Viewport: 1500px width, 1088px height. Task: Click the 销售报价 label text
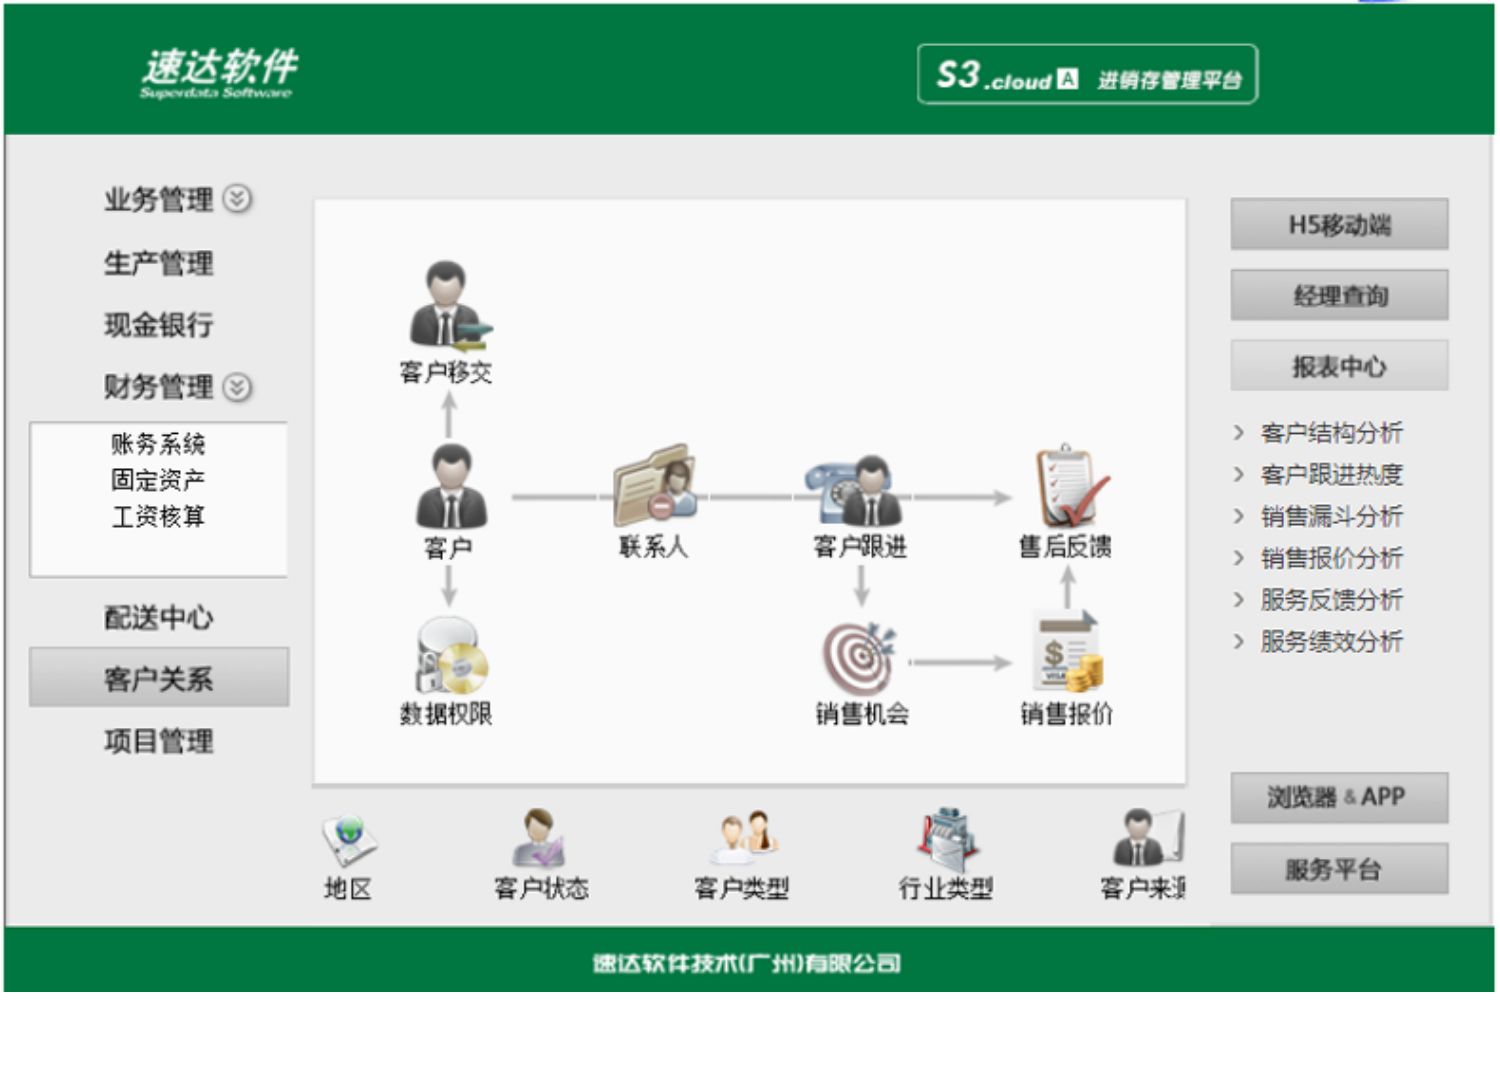click(x=1066, y=714)
